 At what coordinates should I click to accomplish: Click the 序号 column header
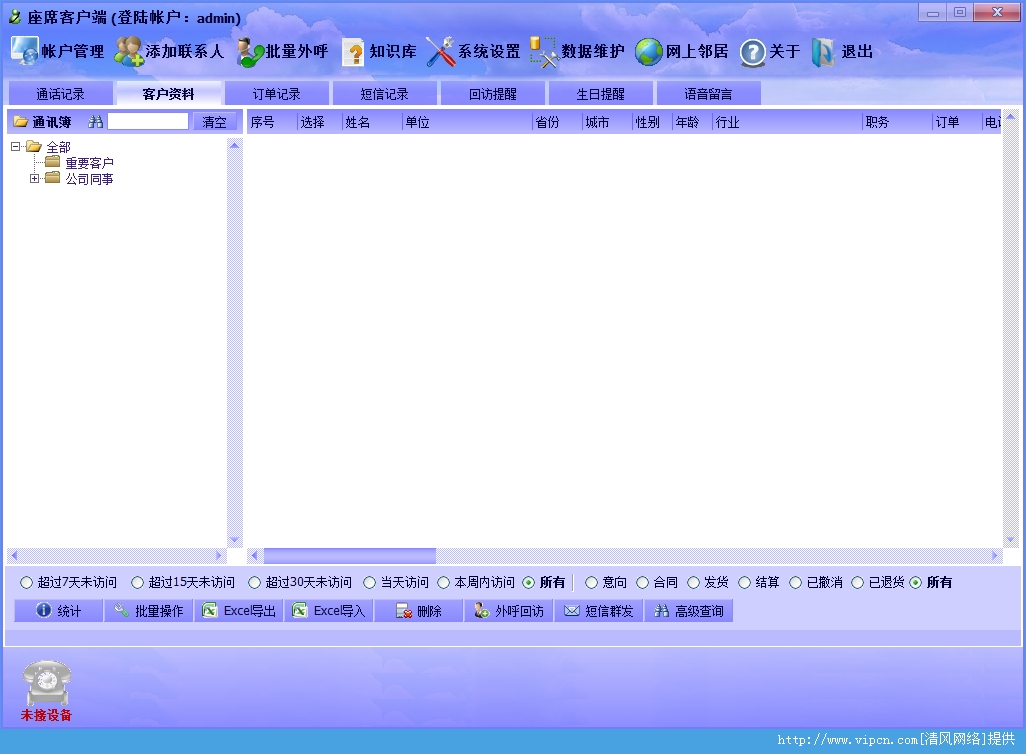tap(272, 122)
